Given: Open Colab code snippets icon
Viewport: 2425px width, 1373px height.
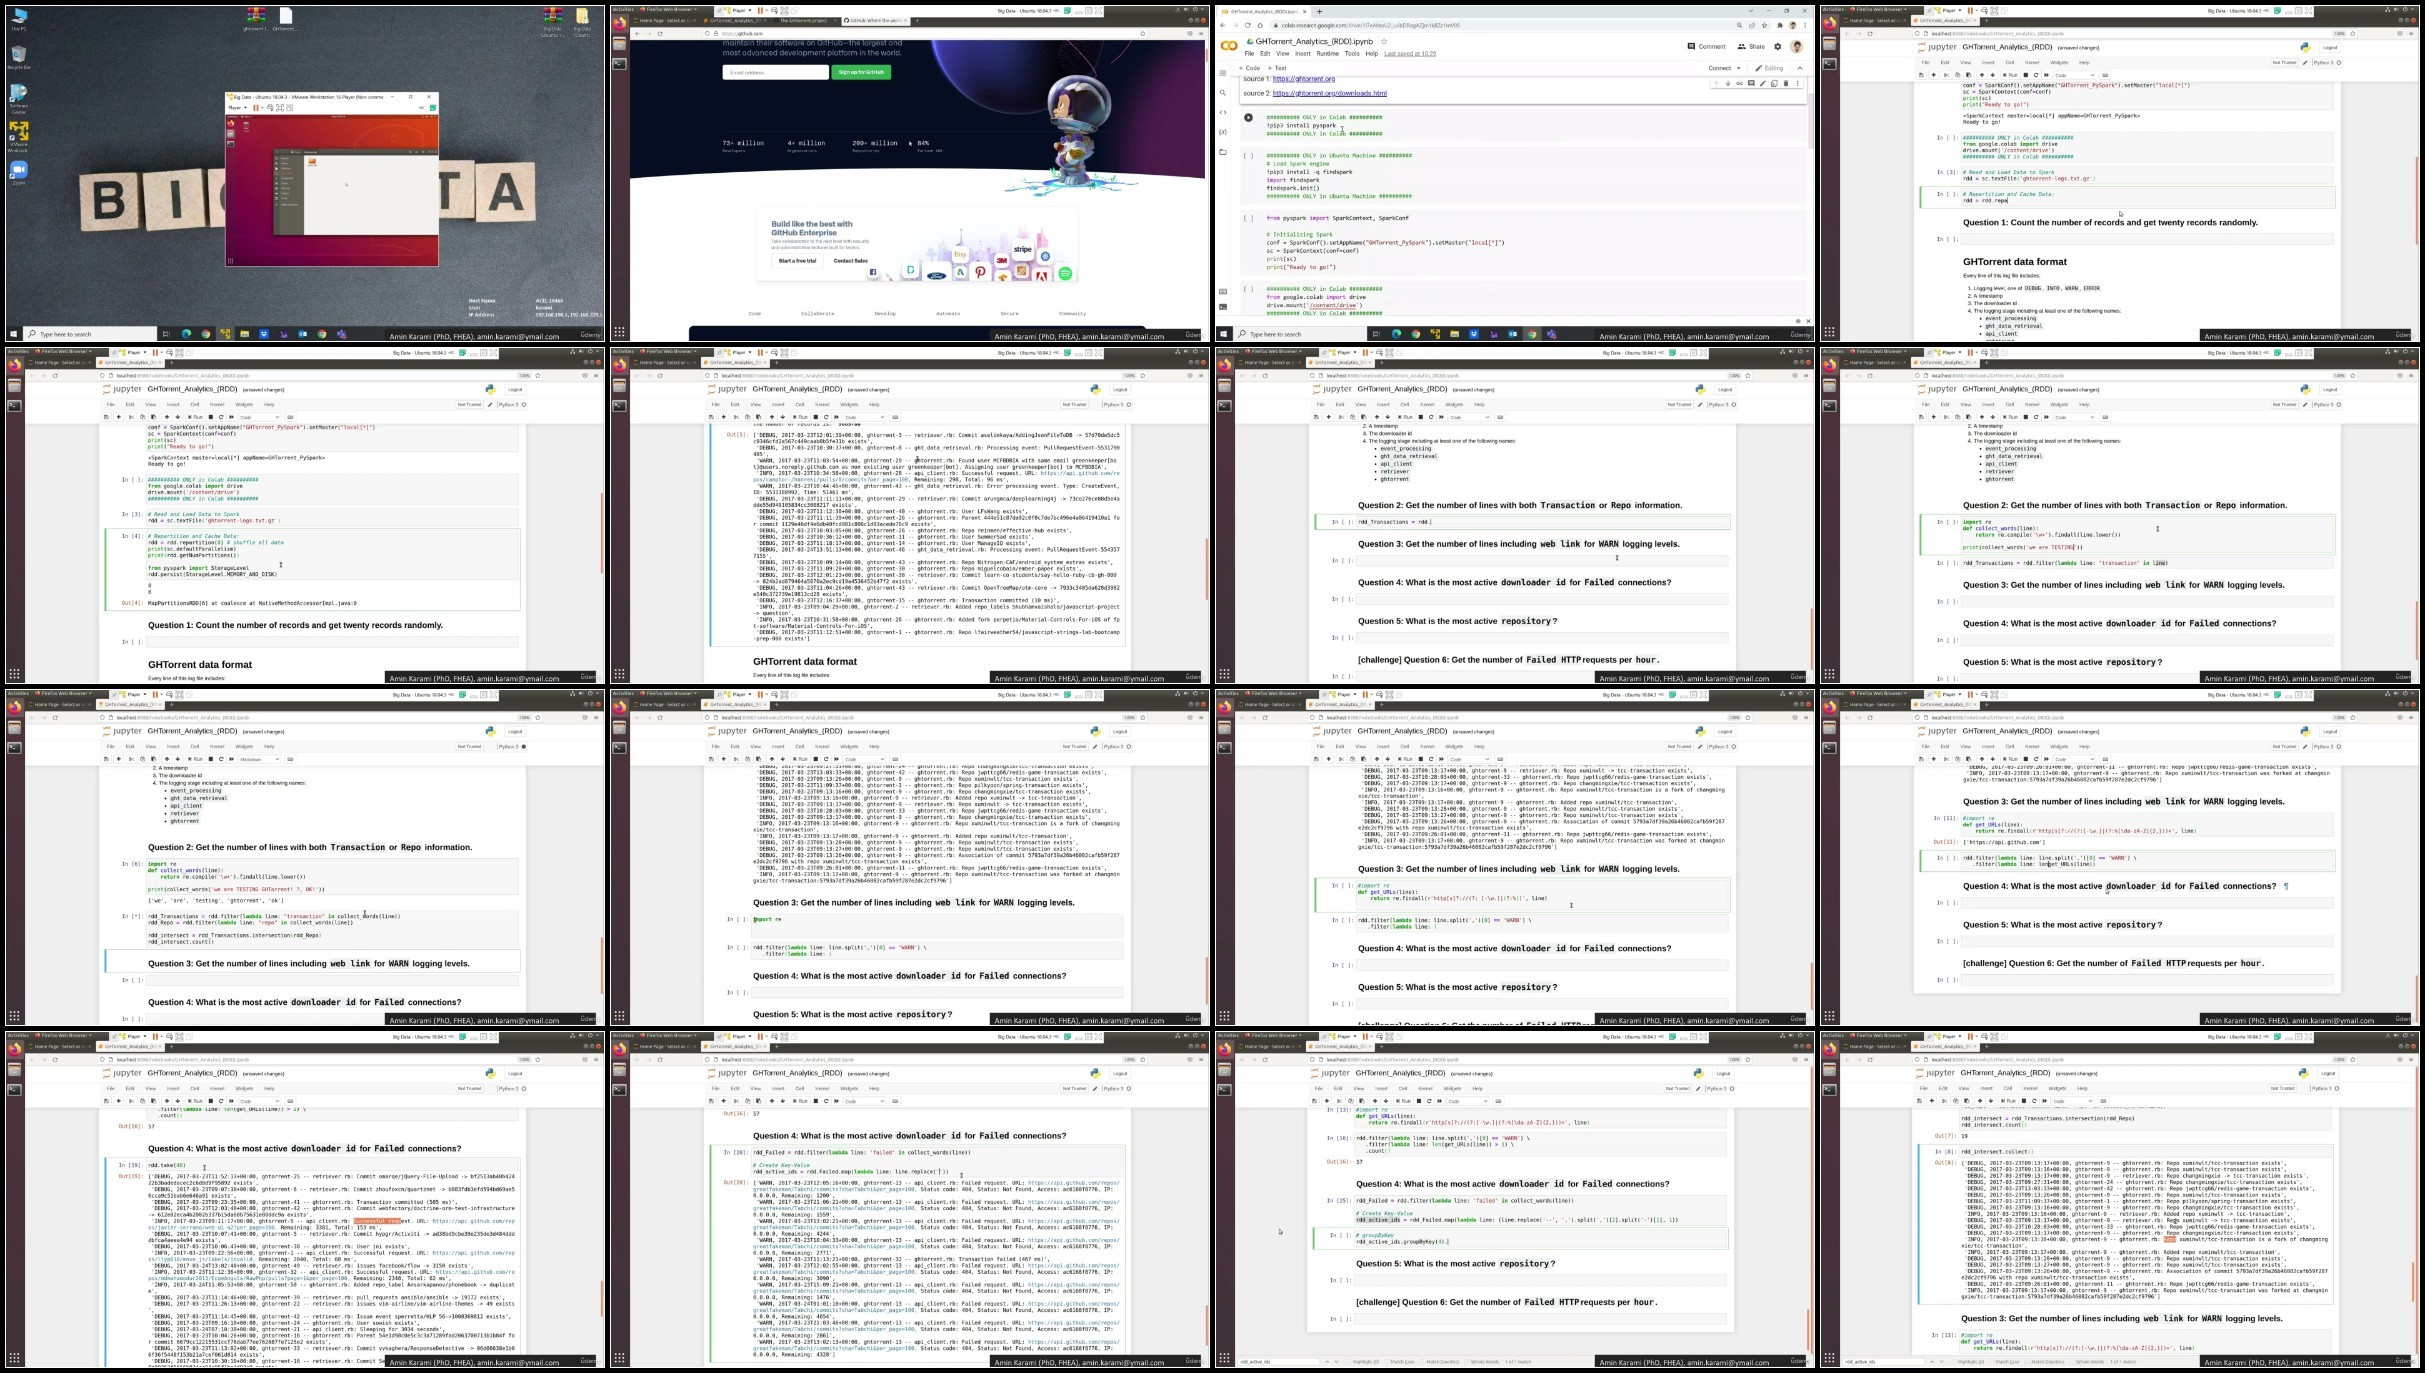Looking at the screenshot, I should (1223, 112).
